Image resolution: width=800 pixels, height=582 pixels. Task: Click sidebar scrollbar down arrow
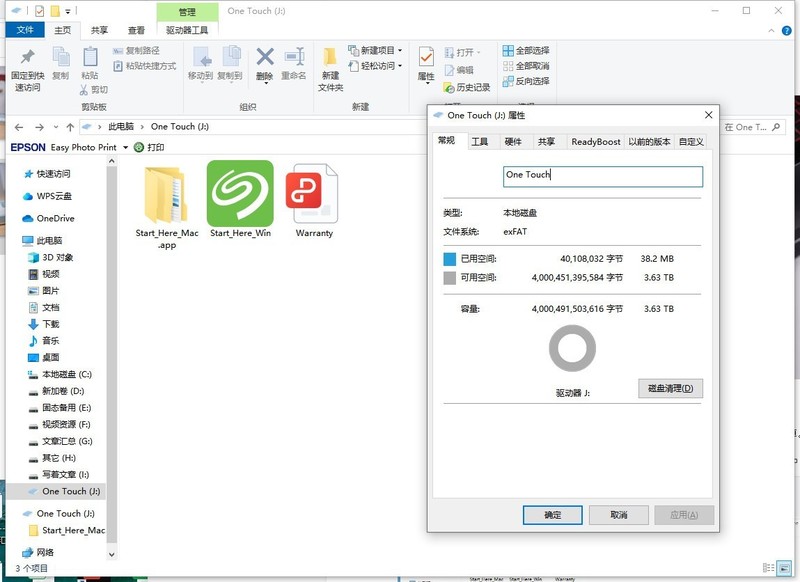pyautogui.click(x=112, y=554)
